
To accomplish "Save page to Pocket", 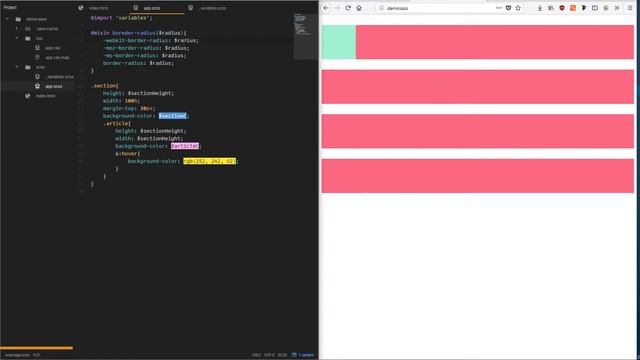I will tap(509, 8).
